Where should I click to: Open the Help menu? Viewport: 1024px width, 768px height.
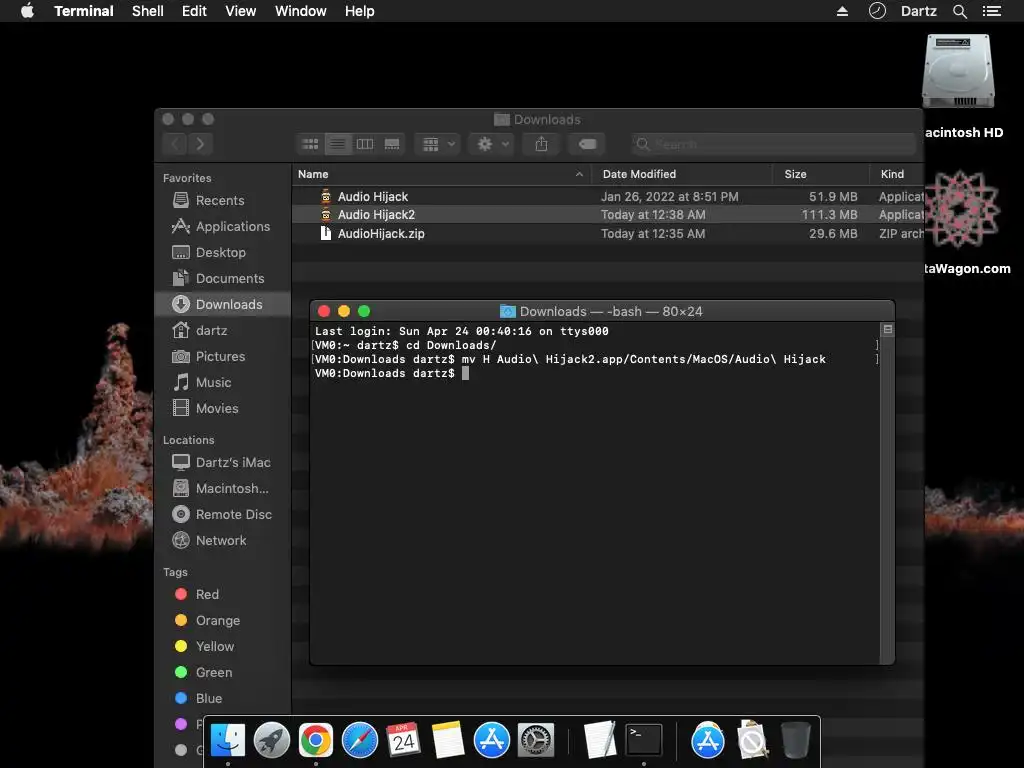coord(360,11)
